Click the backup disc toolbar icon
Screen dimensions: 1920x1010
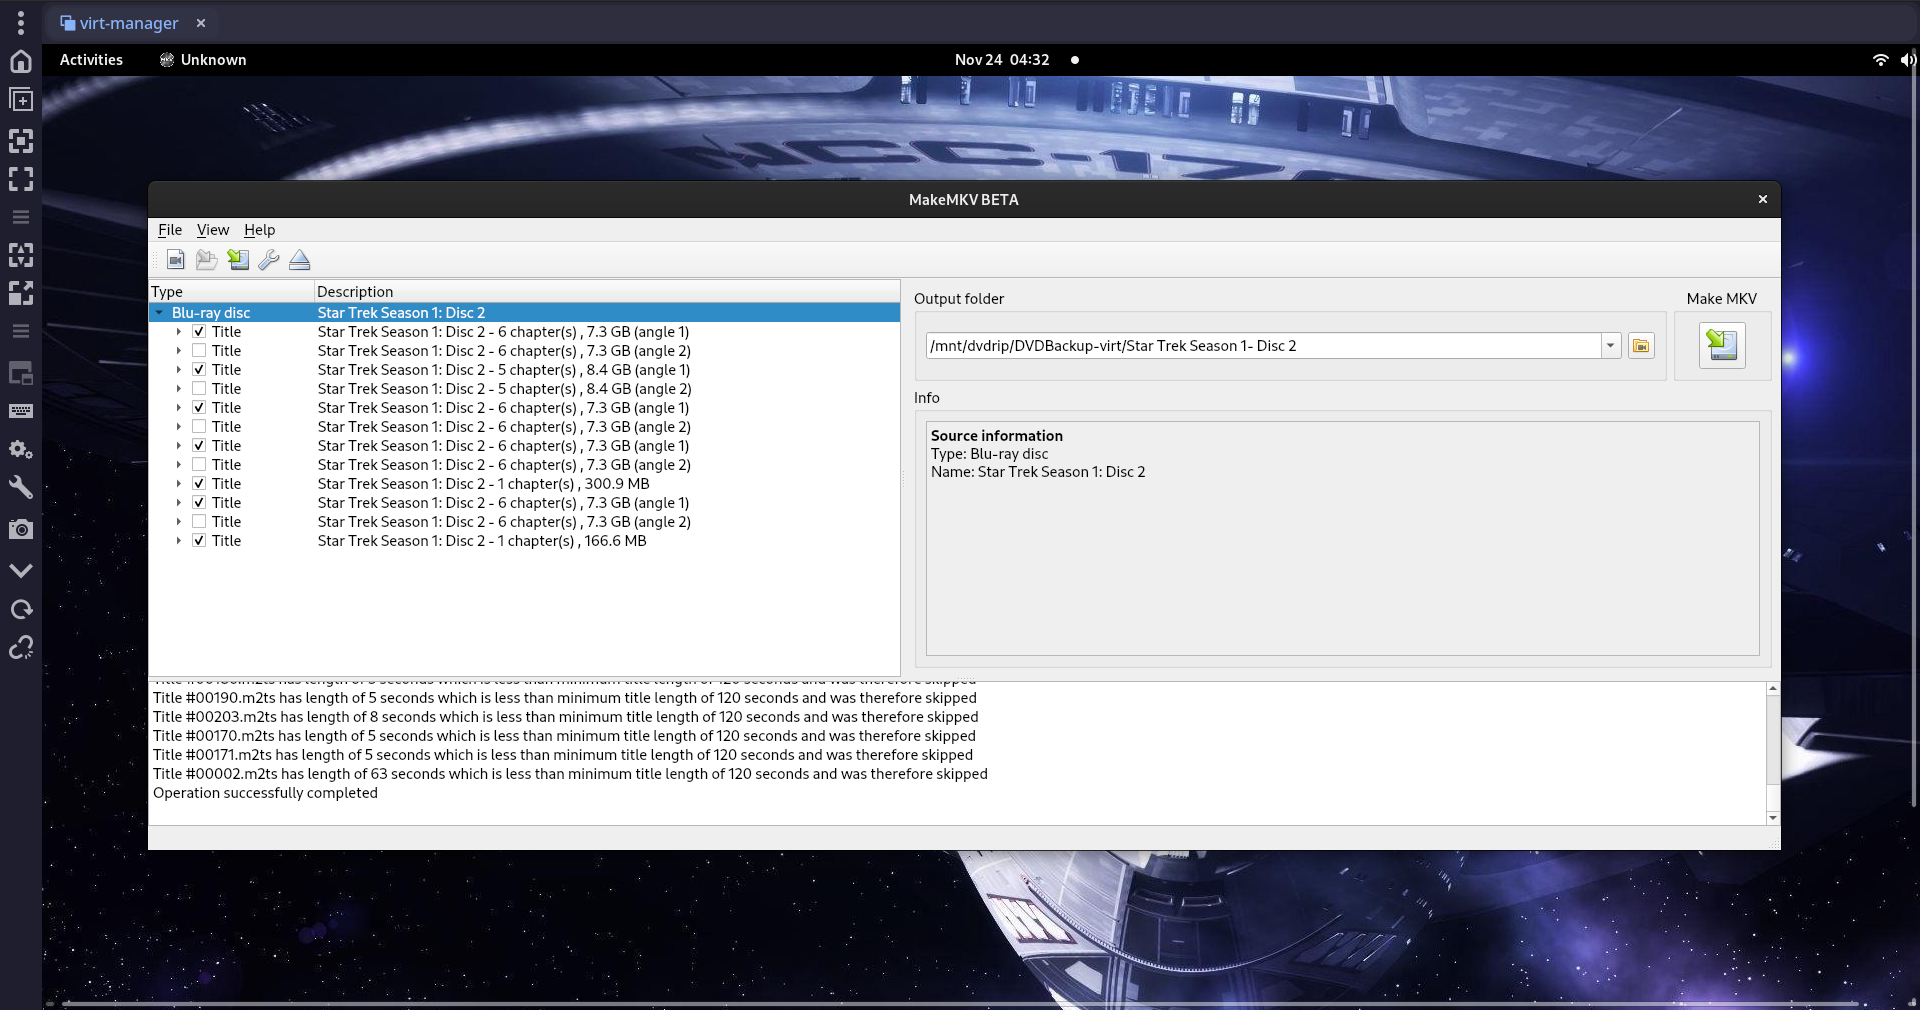tap(207, 260)
